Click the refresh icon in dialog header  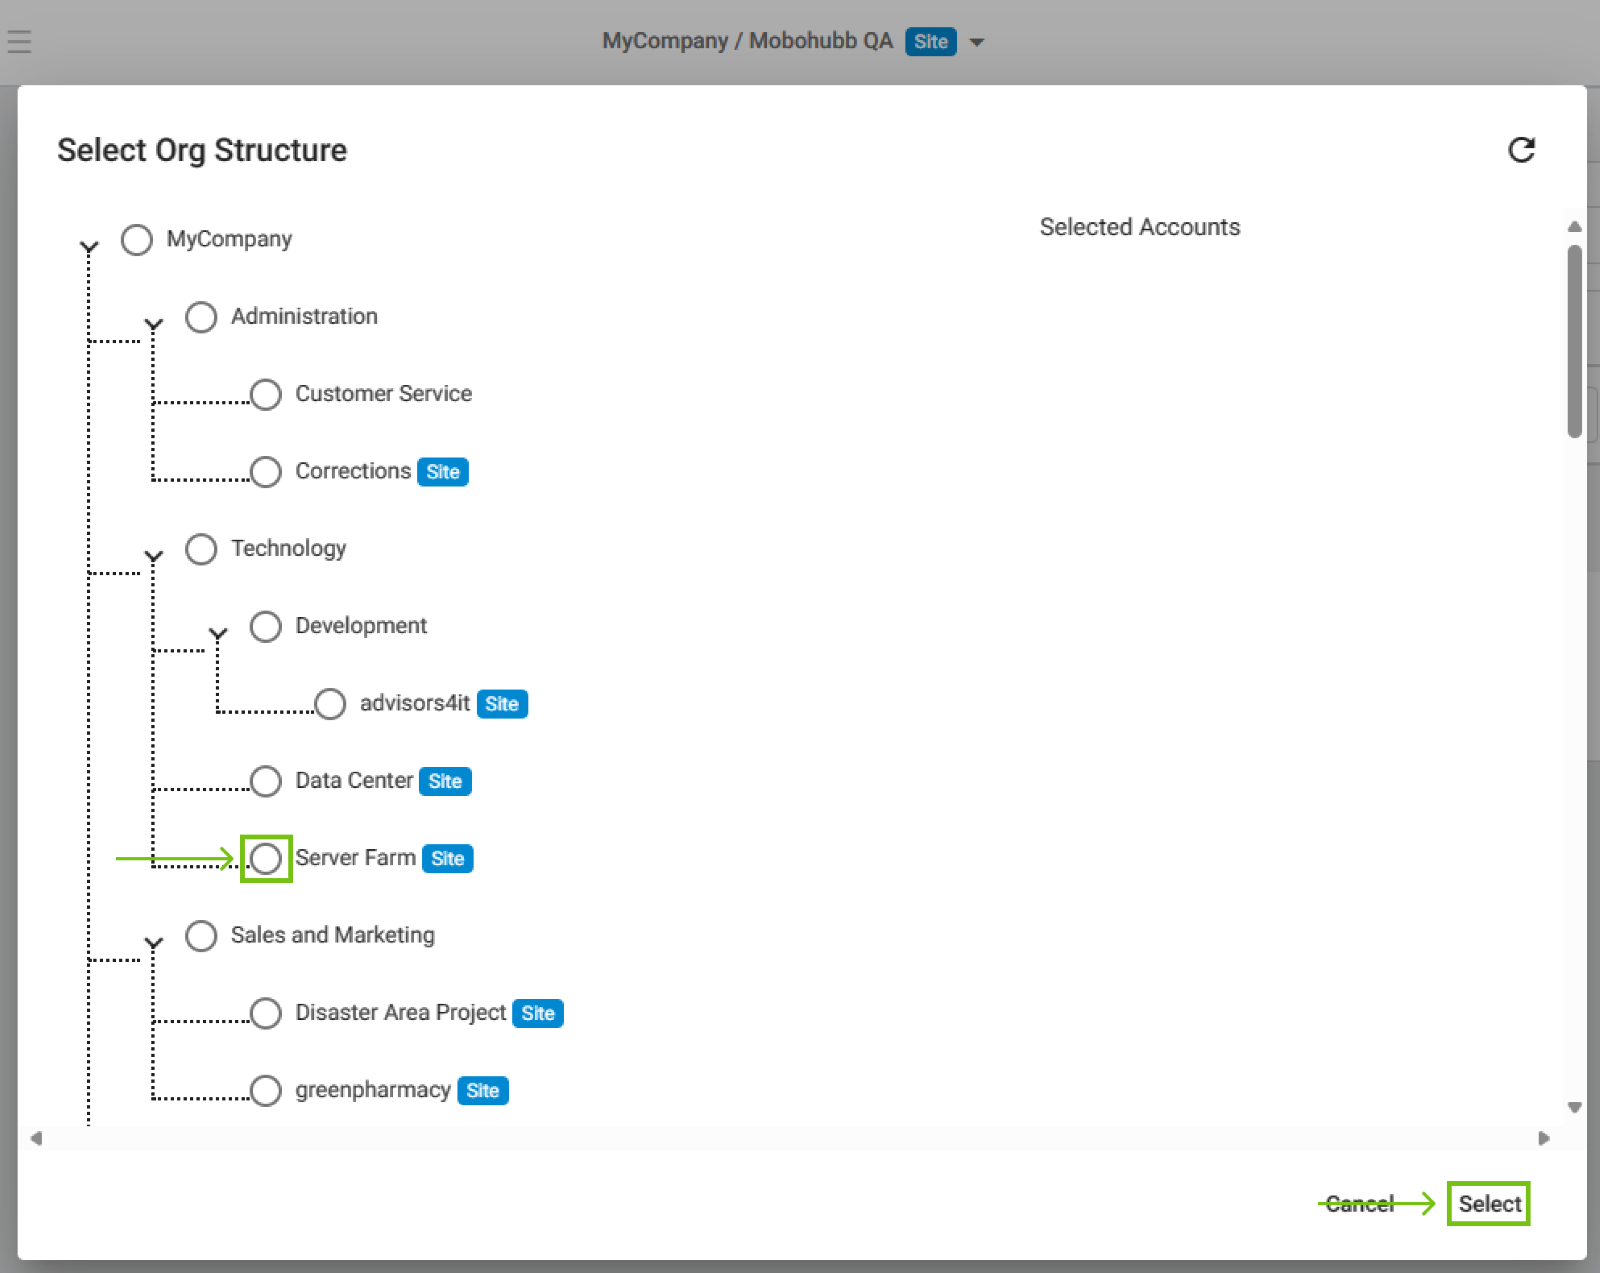click(1521, 150)
